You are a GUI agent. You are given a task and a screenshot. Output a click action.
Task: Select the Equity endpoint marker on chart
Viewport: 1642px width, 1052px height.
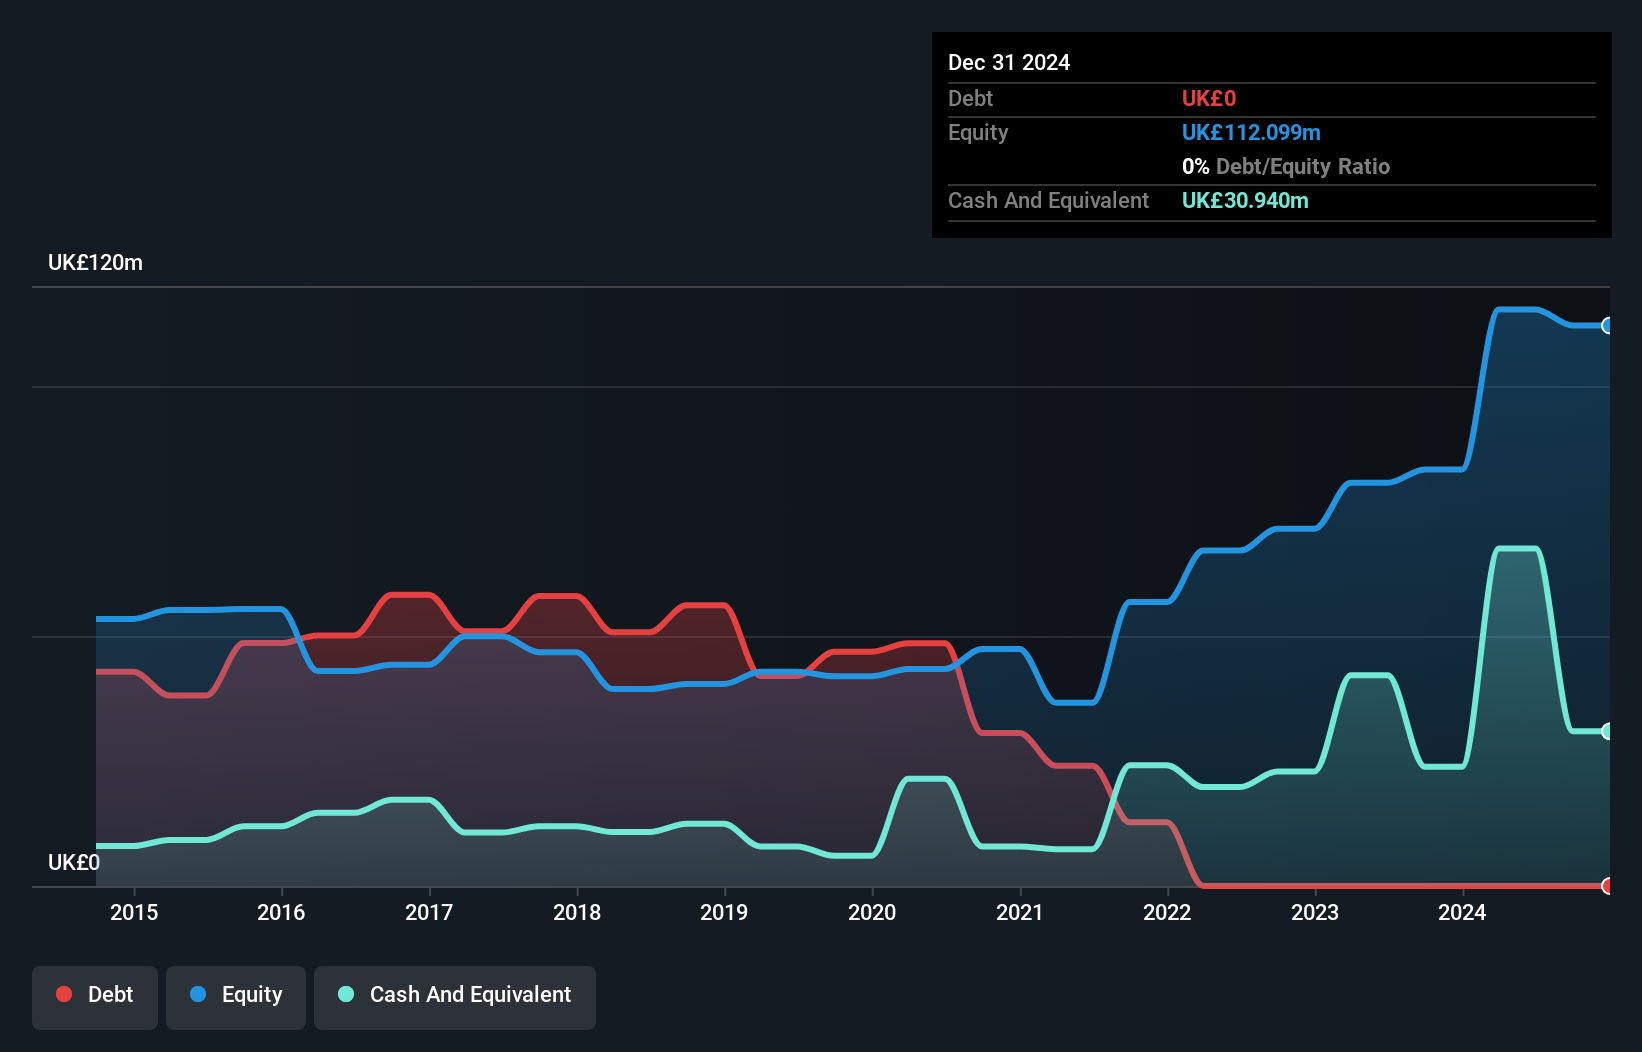(x=1608, y=325)
